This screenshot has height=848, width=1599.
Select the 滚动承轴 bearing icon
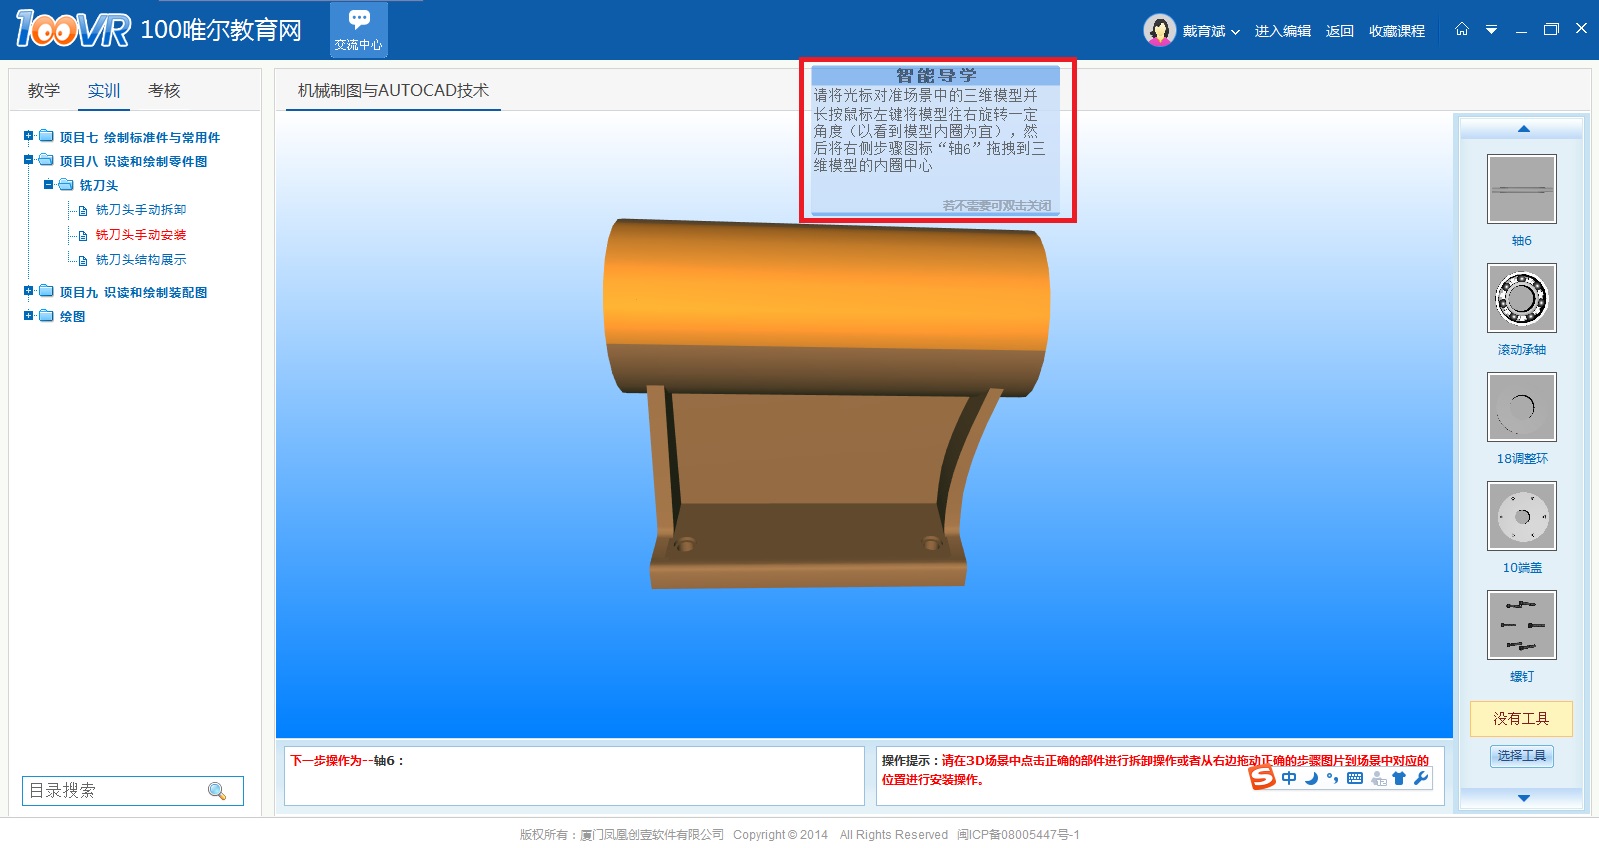(1521, 298)
